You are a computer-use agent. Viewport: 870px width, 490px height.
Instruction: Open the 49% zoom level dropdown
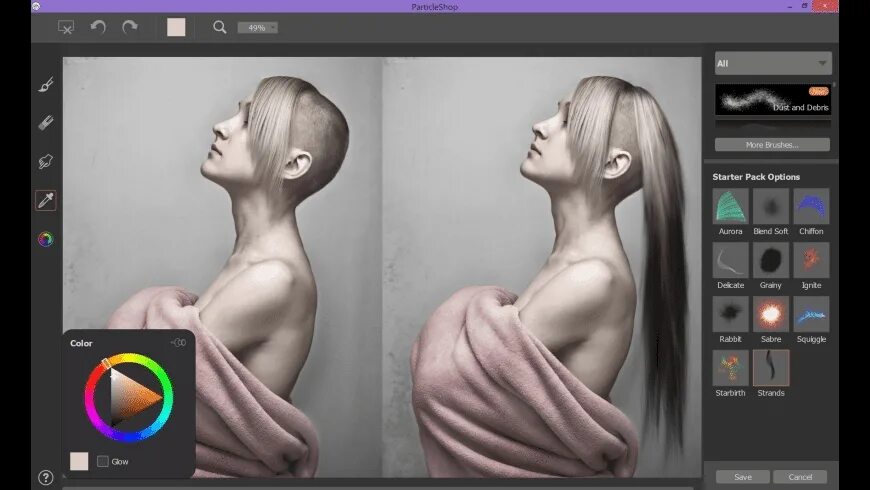(257, 28)
